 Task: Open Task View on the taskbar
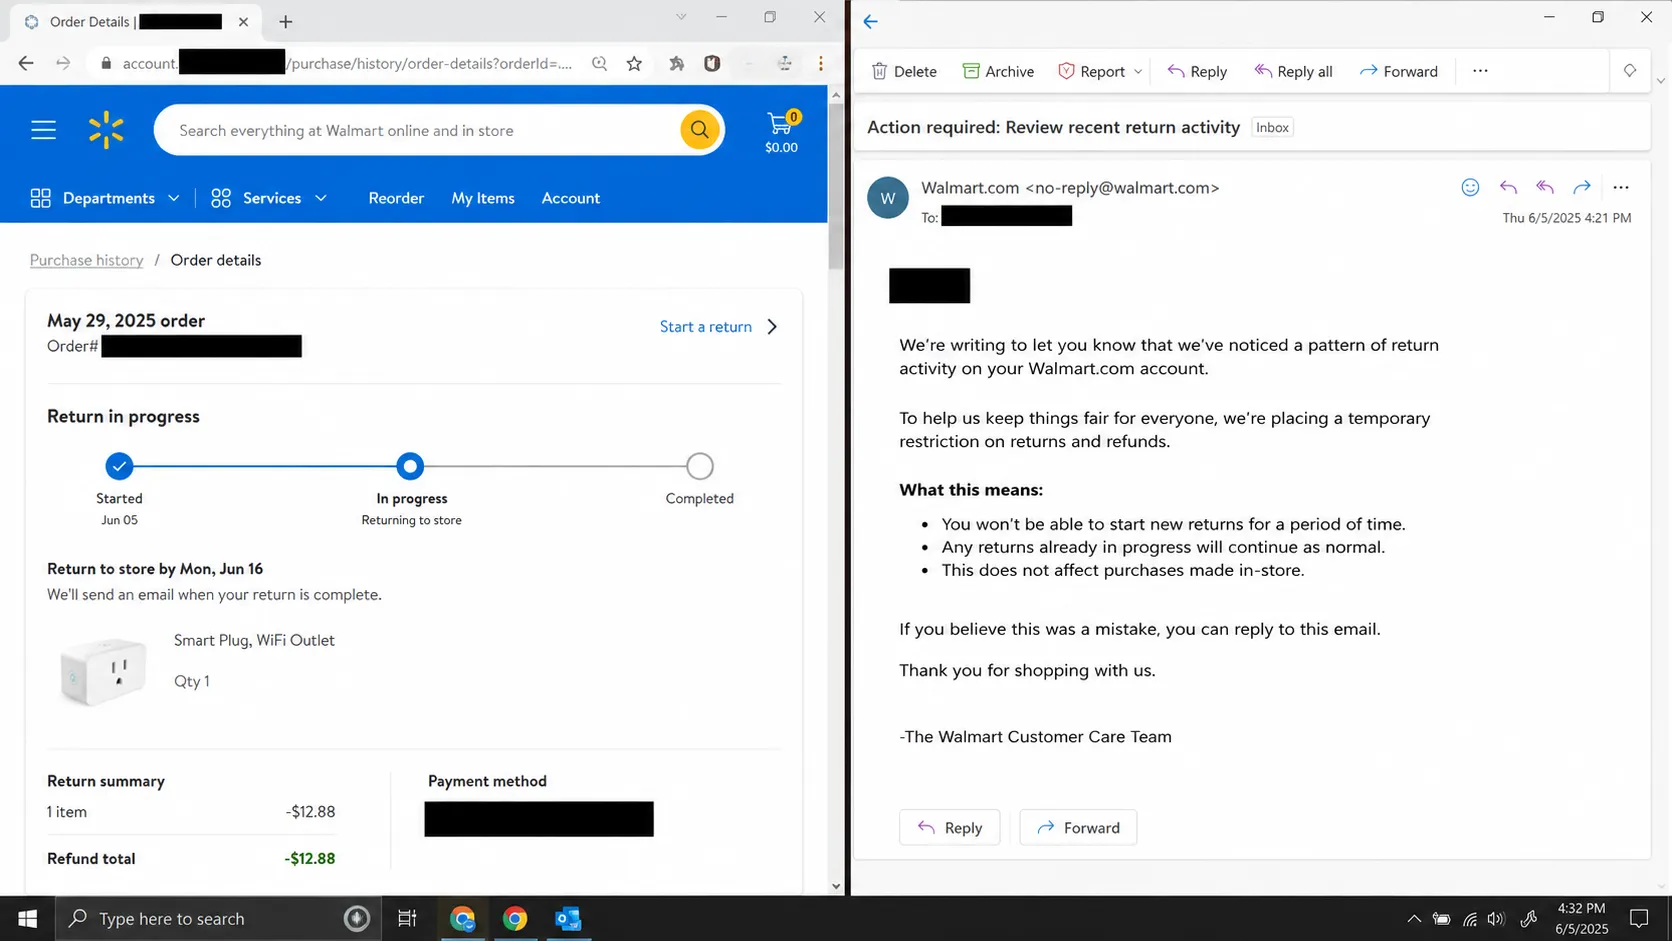[407, 918]
